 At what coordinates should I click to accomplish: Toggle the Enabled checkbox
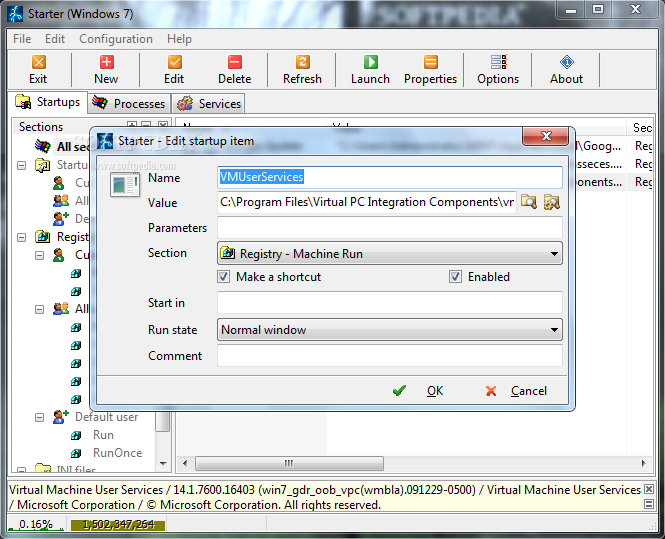click(x=455, y=277)
